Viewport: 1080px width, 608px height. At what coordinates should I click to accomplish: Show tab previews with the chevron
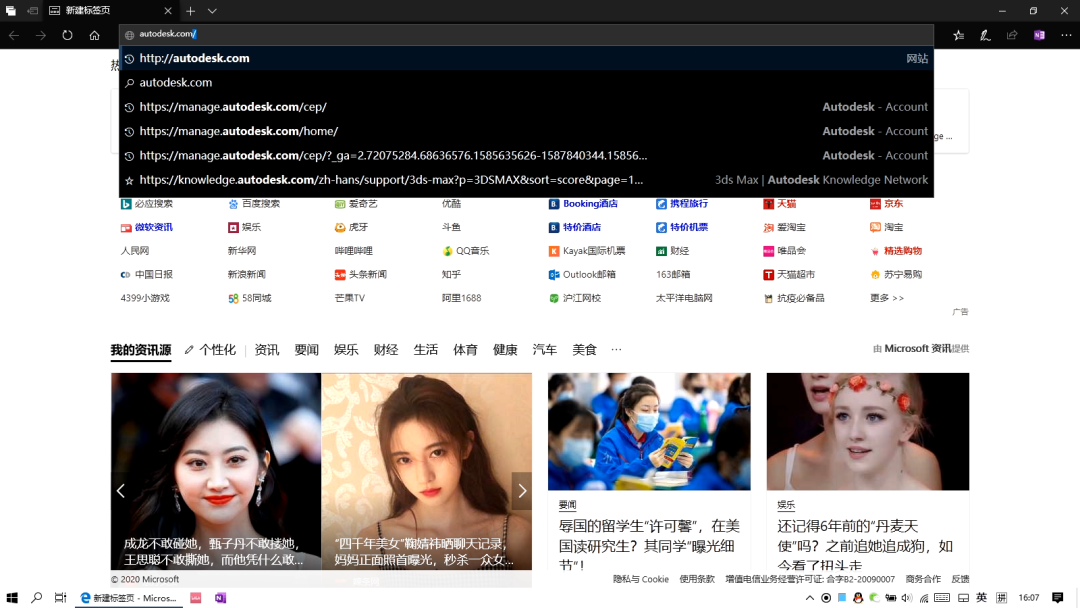212,11
